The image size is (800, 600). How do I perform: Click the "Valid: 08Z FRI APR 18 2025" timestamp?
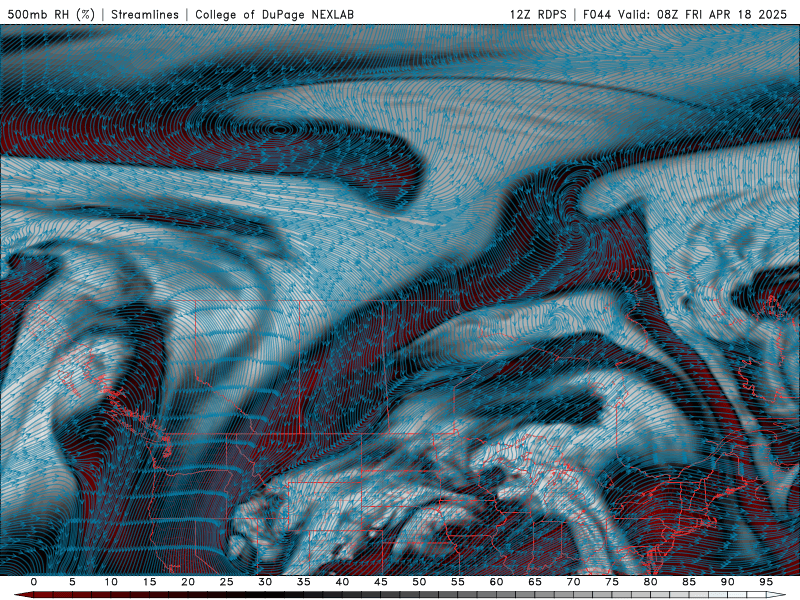703,14
